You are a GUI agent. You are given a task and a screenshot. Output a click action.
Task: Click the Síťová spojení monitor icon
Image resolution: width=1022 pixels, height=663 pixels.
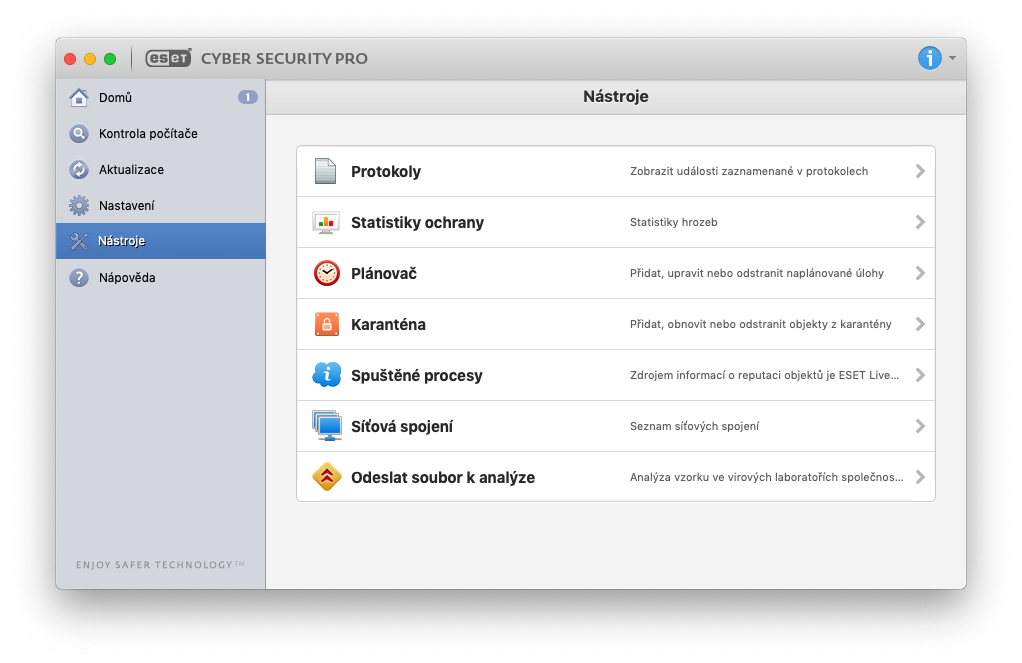(x=326, y=426)
